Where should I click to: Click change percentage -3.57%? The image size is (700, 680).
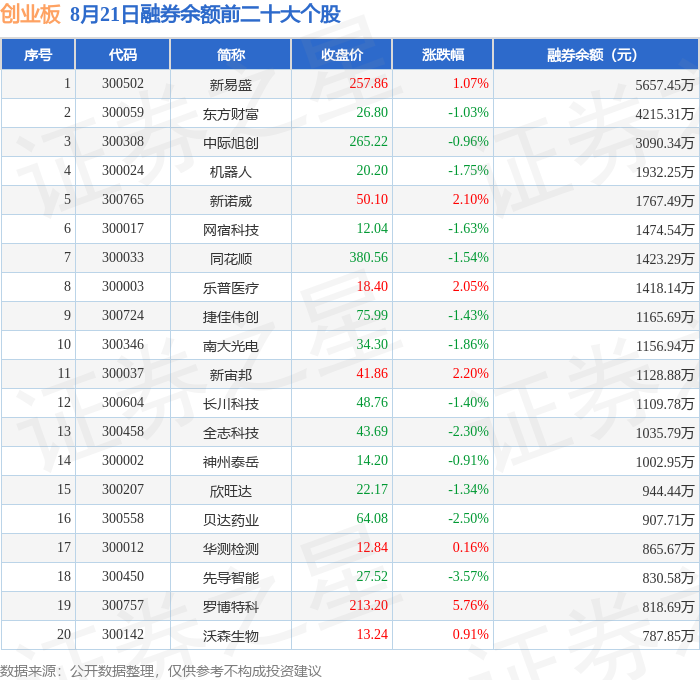pyautogui.click(x=468, y=577)
